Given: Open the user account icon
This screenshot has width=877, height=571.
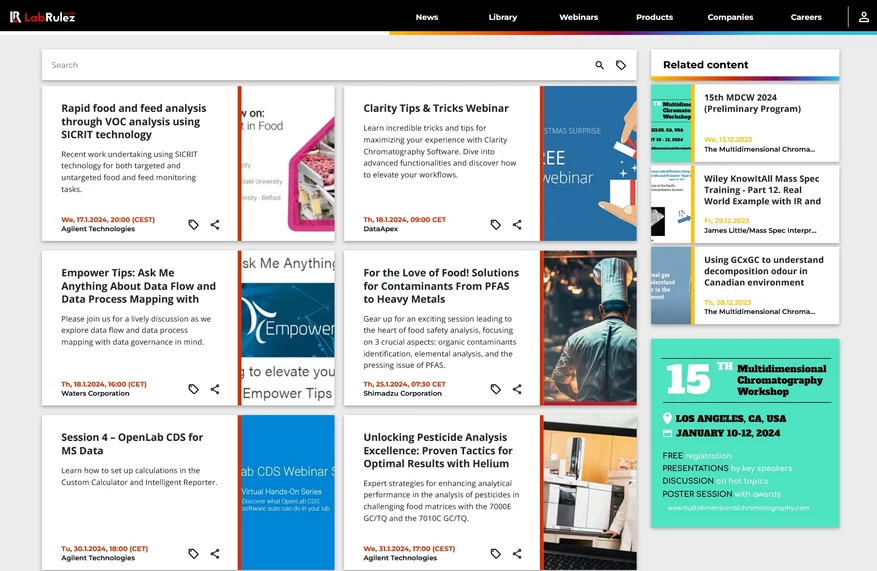Looking at the screenshot, I should coord(864,17).
